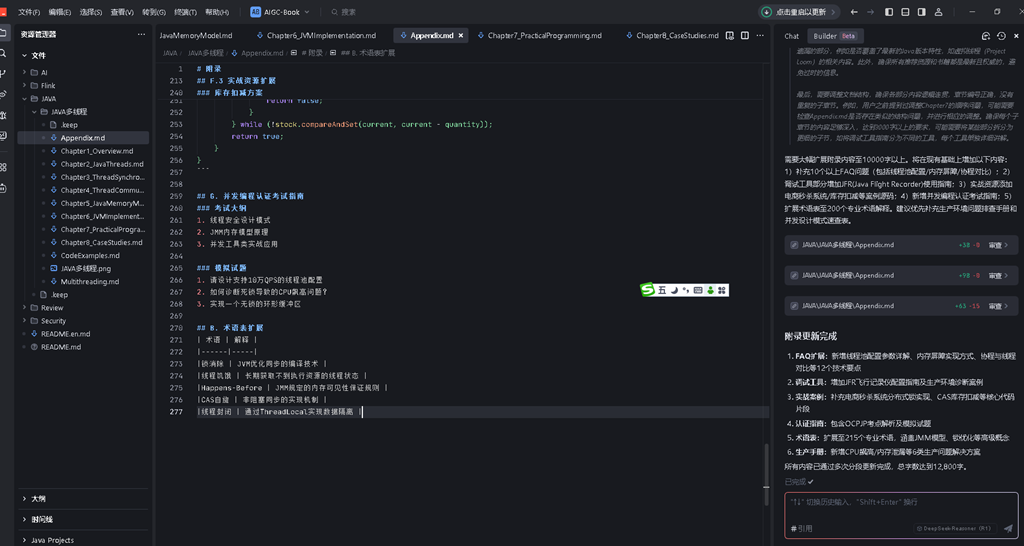Open the account profile icon
Image resolution: width=1024 pixels, height=546 pixels.
coord(938,12)
